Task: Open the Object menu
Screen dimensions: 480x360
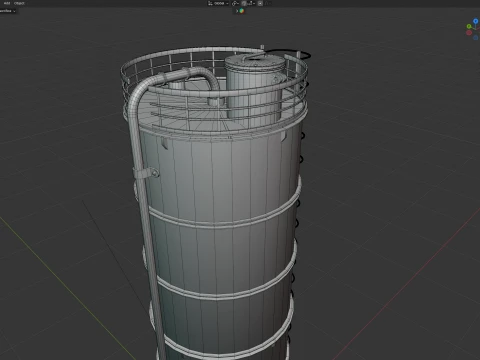Action: [19, 3]
